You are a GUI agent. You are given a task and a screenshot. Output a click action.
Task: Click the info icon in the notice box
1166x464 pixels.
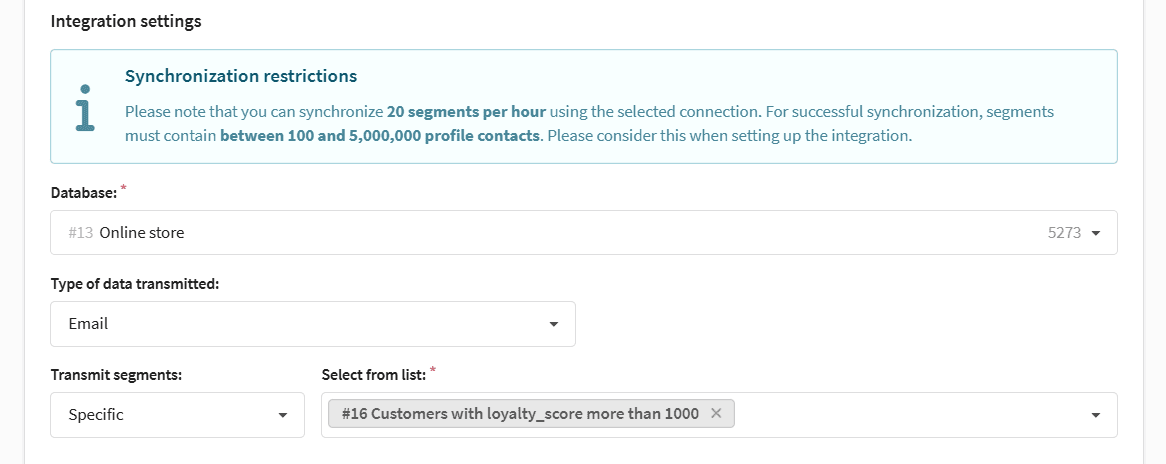(x=86, y=107)
